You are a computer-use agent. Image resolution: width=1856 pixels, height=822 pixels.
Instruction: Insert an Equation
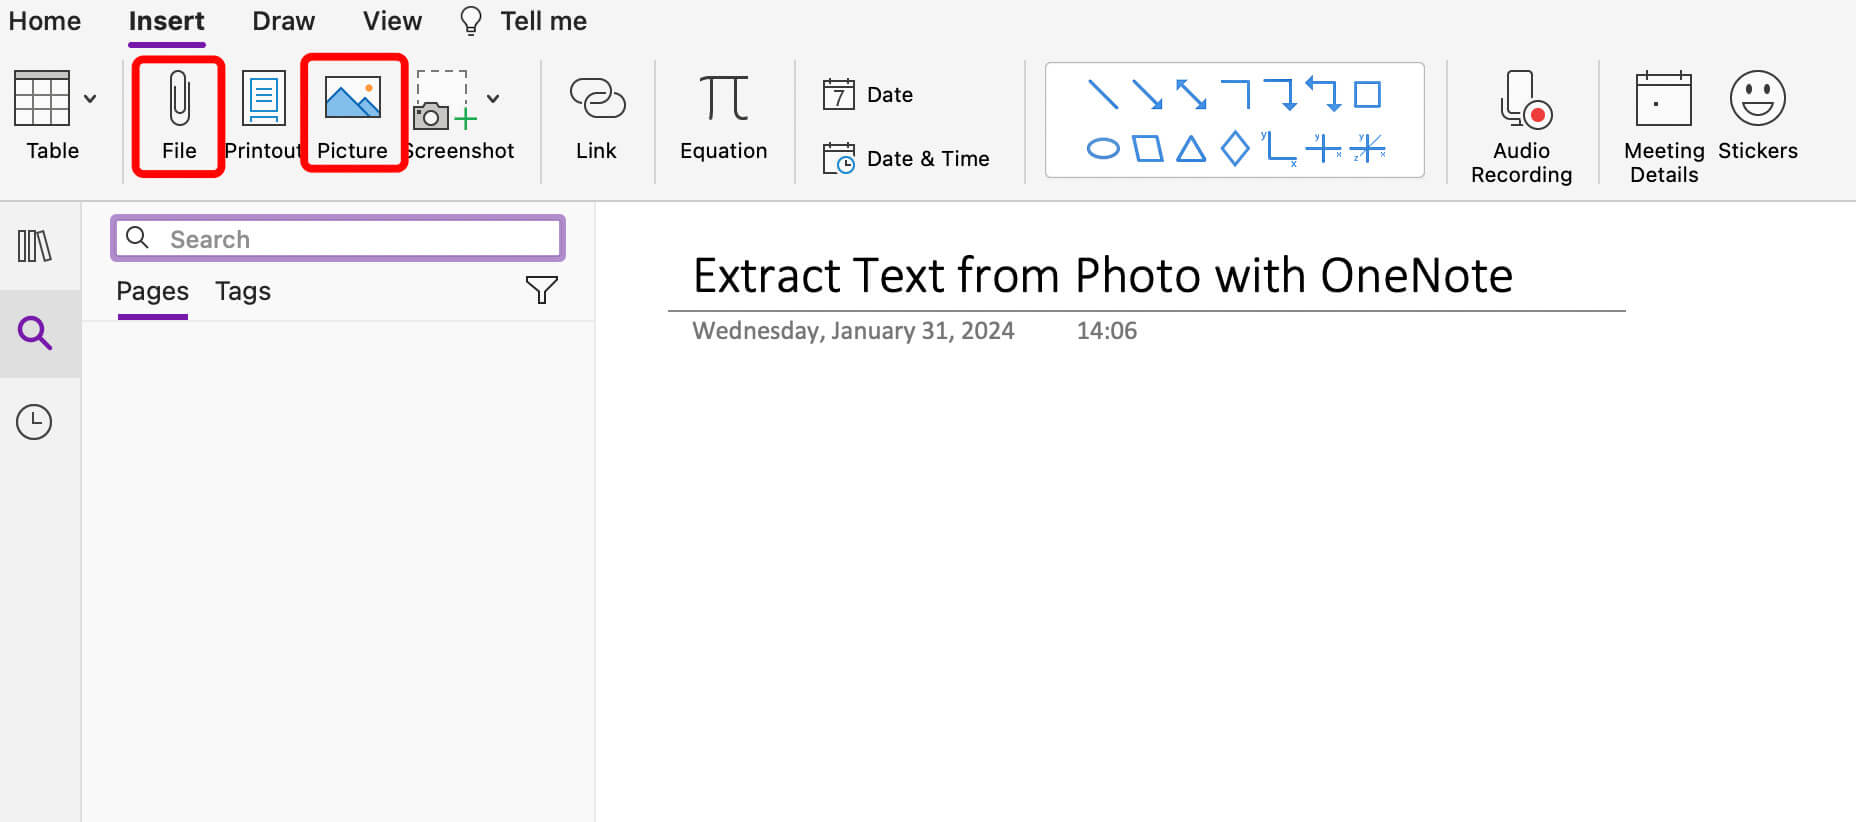[x=724, y=117]
